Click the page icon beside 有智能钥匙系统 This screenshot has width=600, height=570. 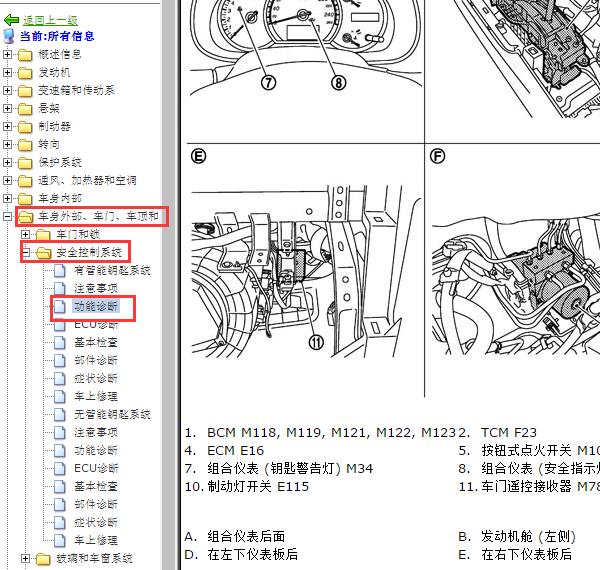point(61,271)
